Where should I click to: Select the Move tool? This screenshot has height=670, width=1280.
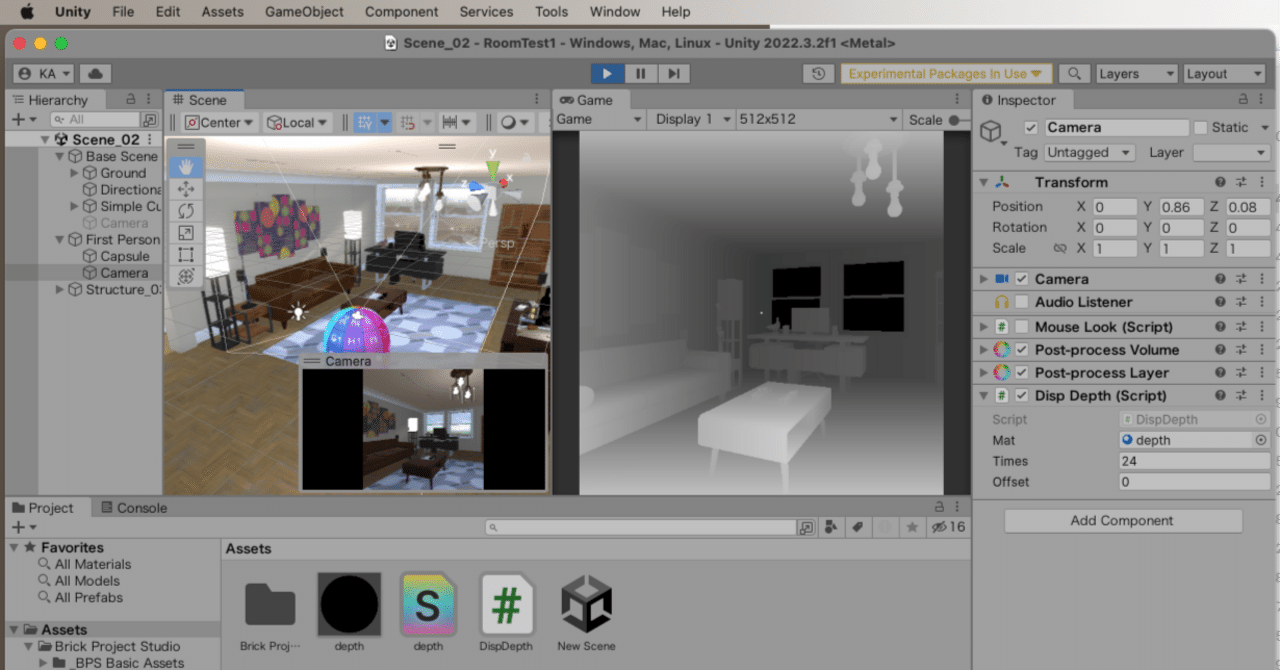click(186, 188)
